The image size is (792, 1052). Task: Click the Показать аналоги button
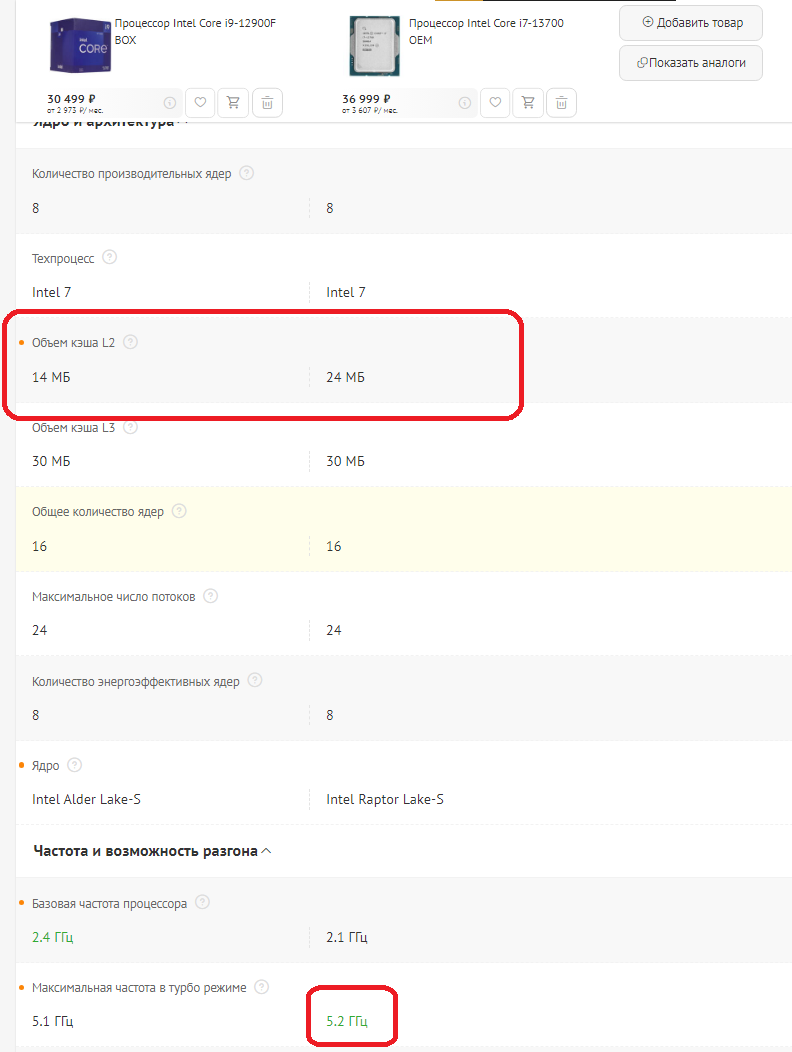point(691,63)
